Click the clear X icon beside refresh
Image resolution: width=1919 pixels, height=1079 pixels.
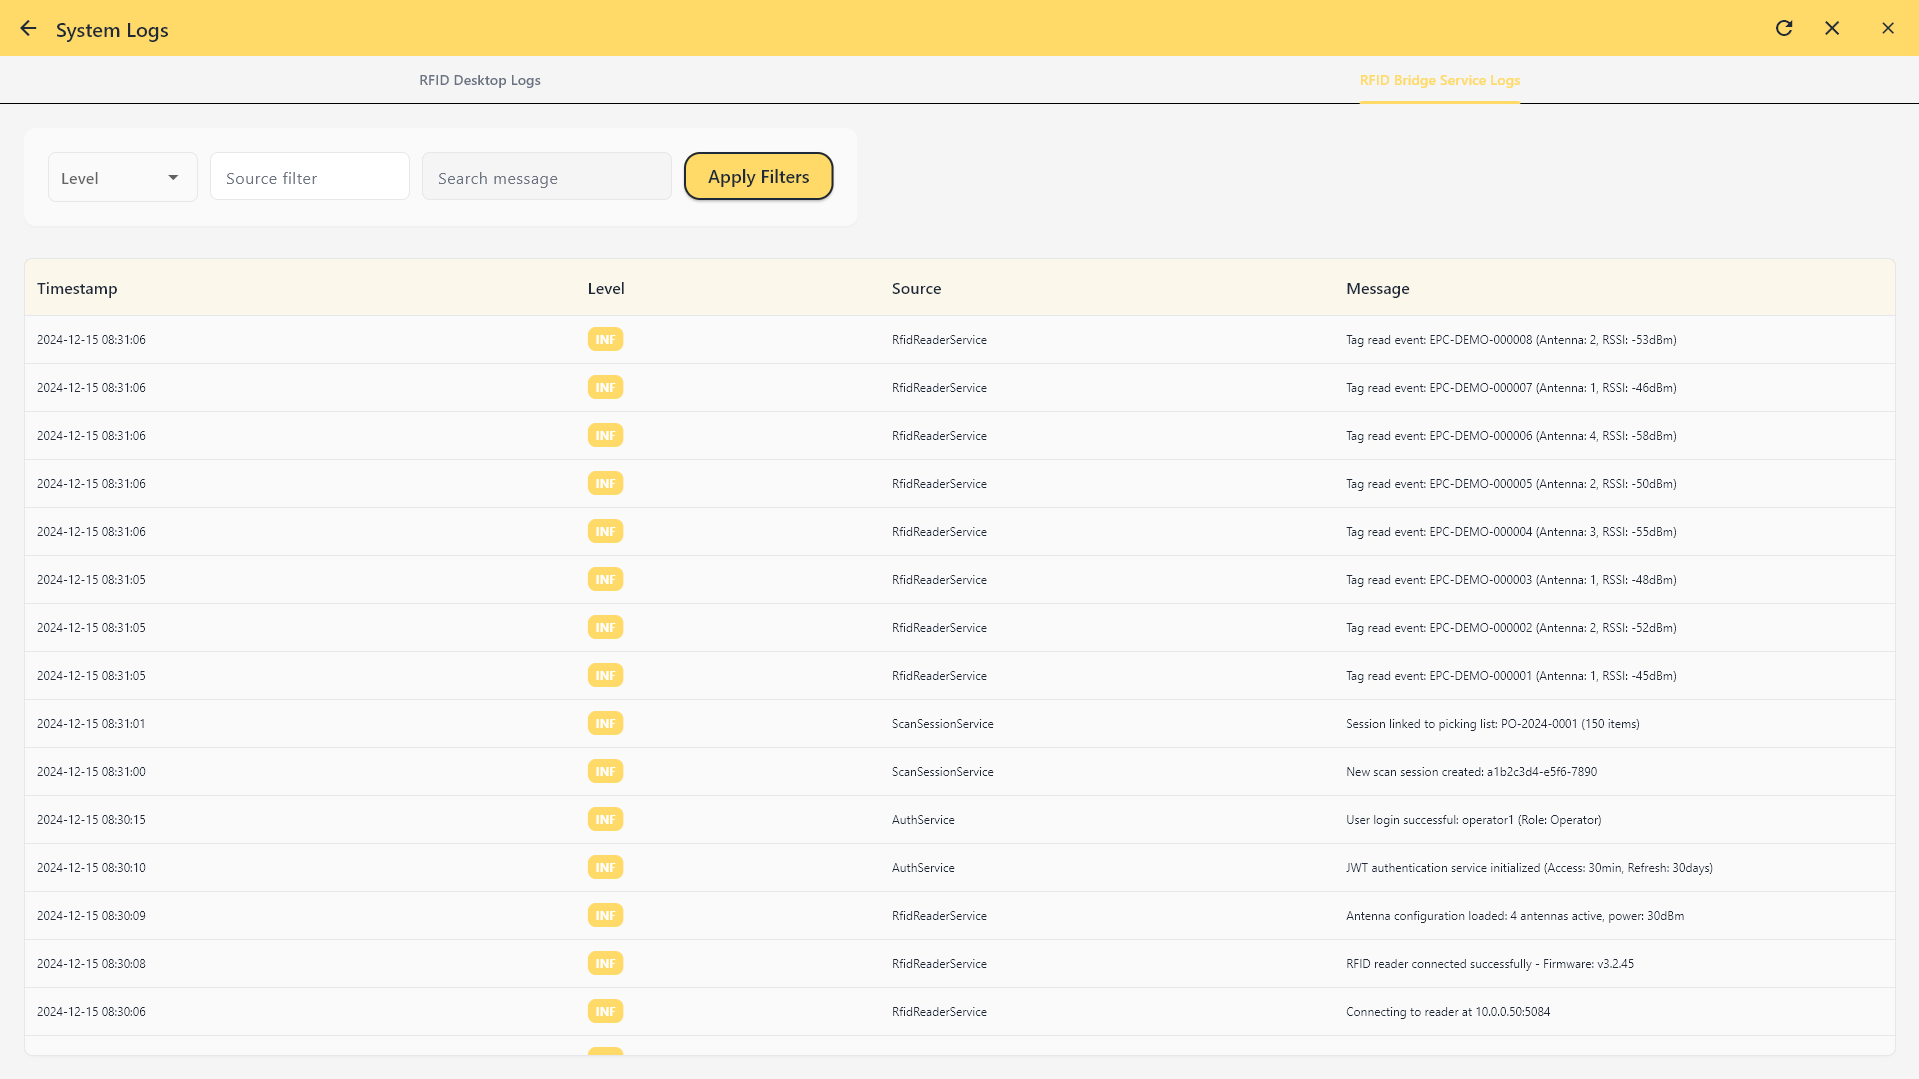tap(1832, 29)
